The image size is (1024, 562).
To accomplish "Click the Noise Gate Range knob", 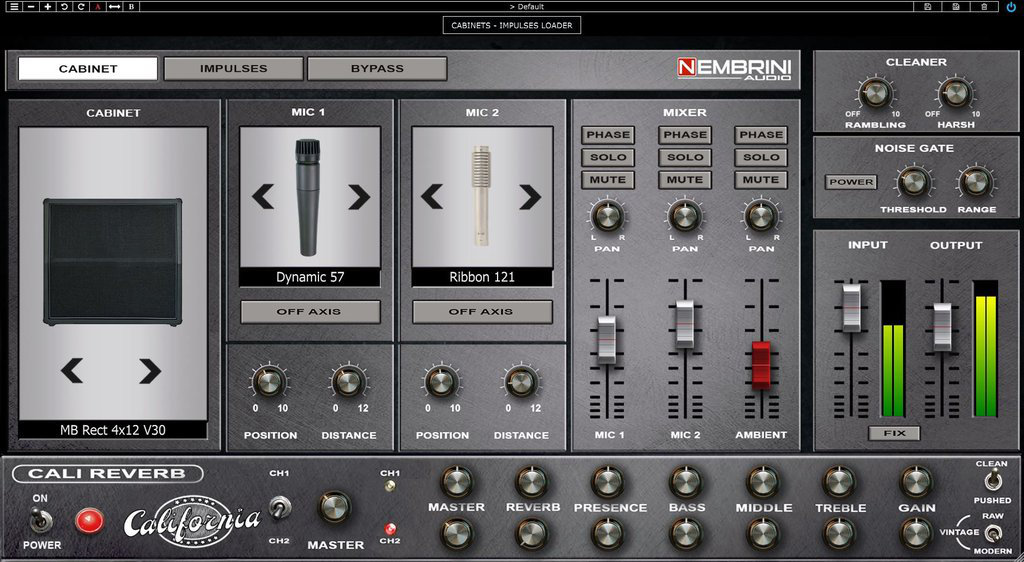I will click(975, 181).
